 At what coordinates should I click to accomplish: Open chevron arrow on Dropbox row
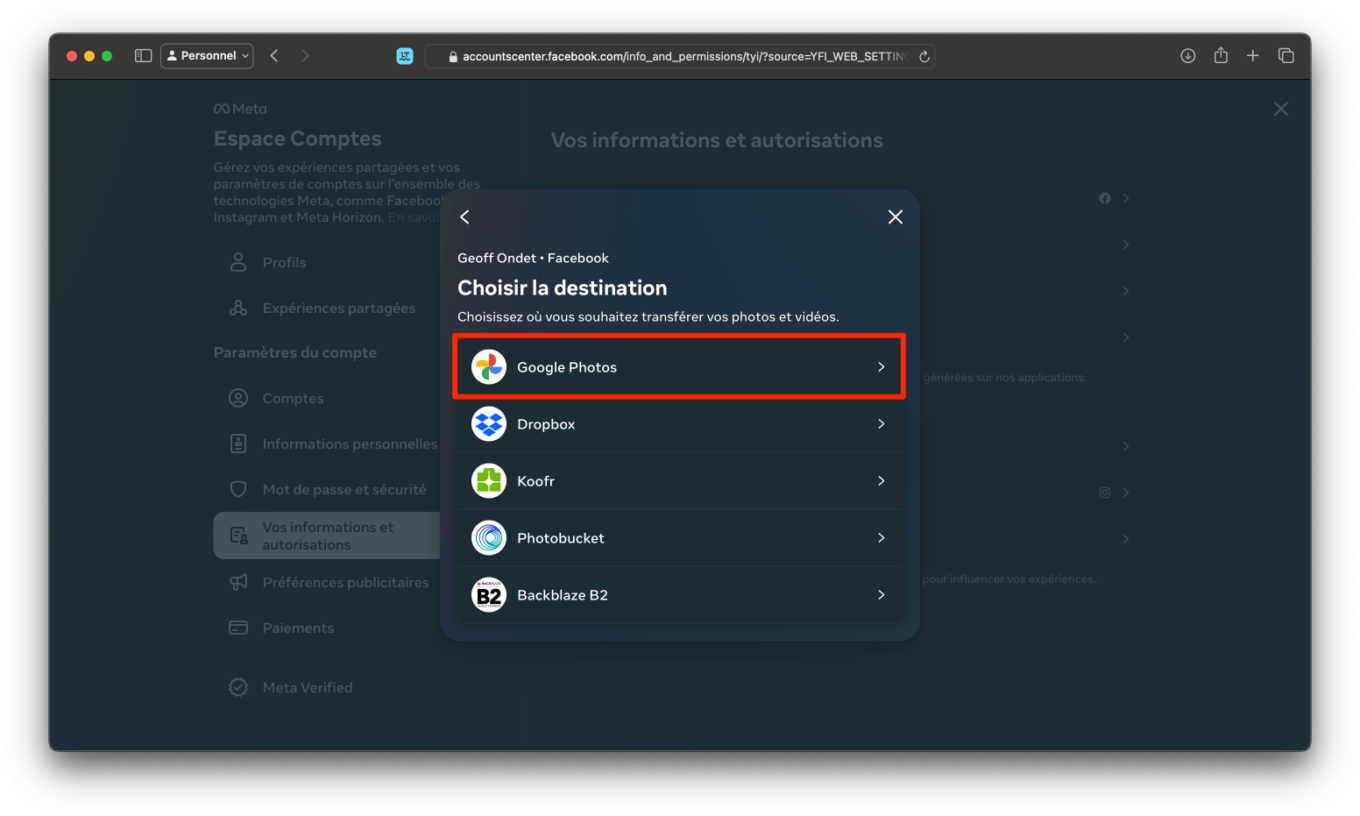coord(881,424)
